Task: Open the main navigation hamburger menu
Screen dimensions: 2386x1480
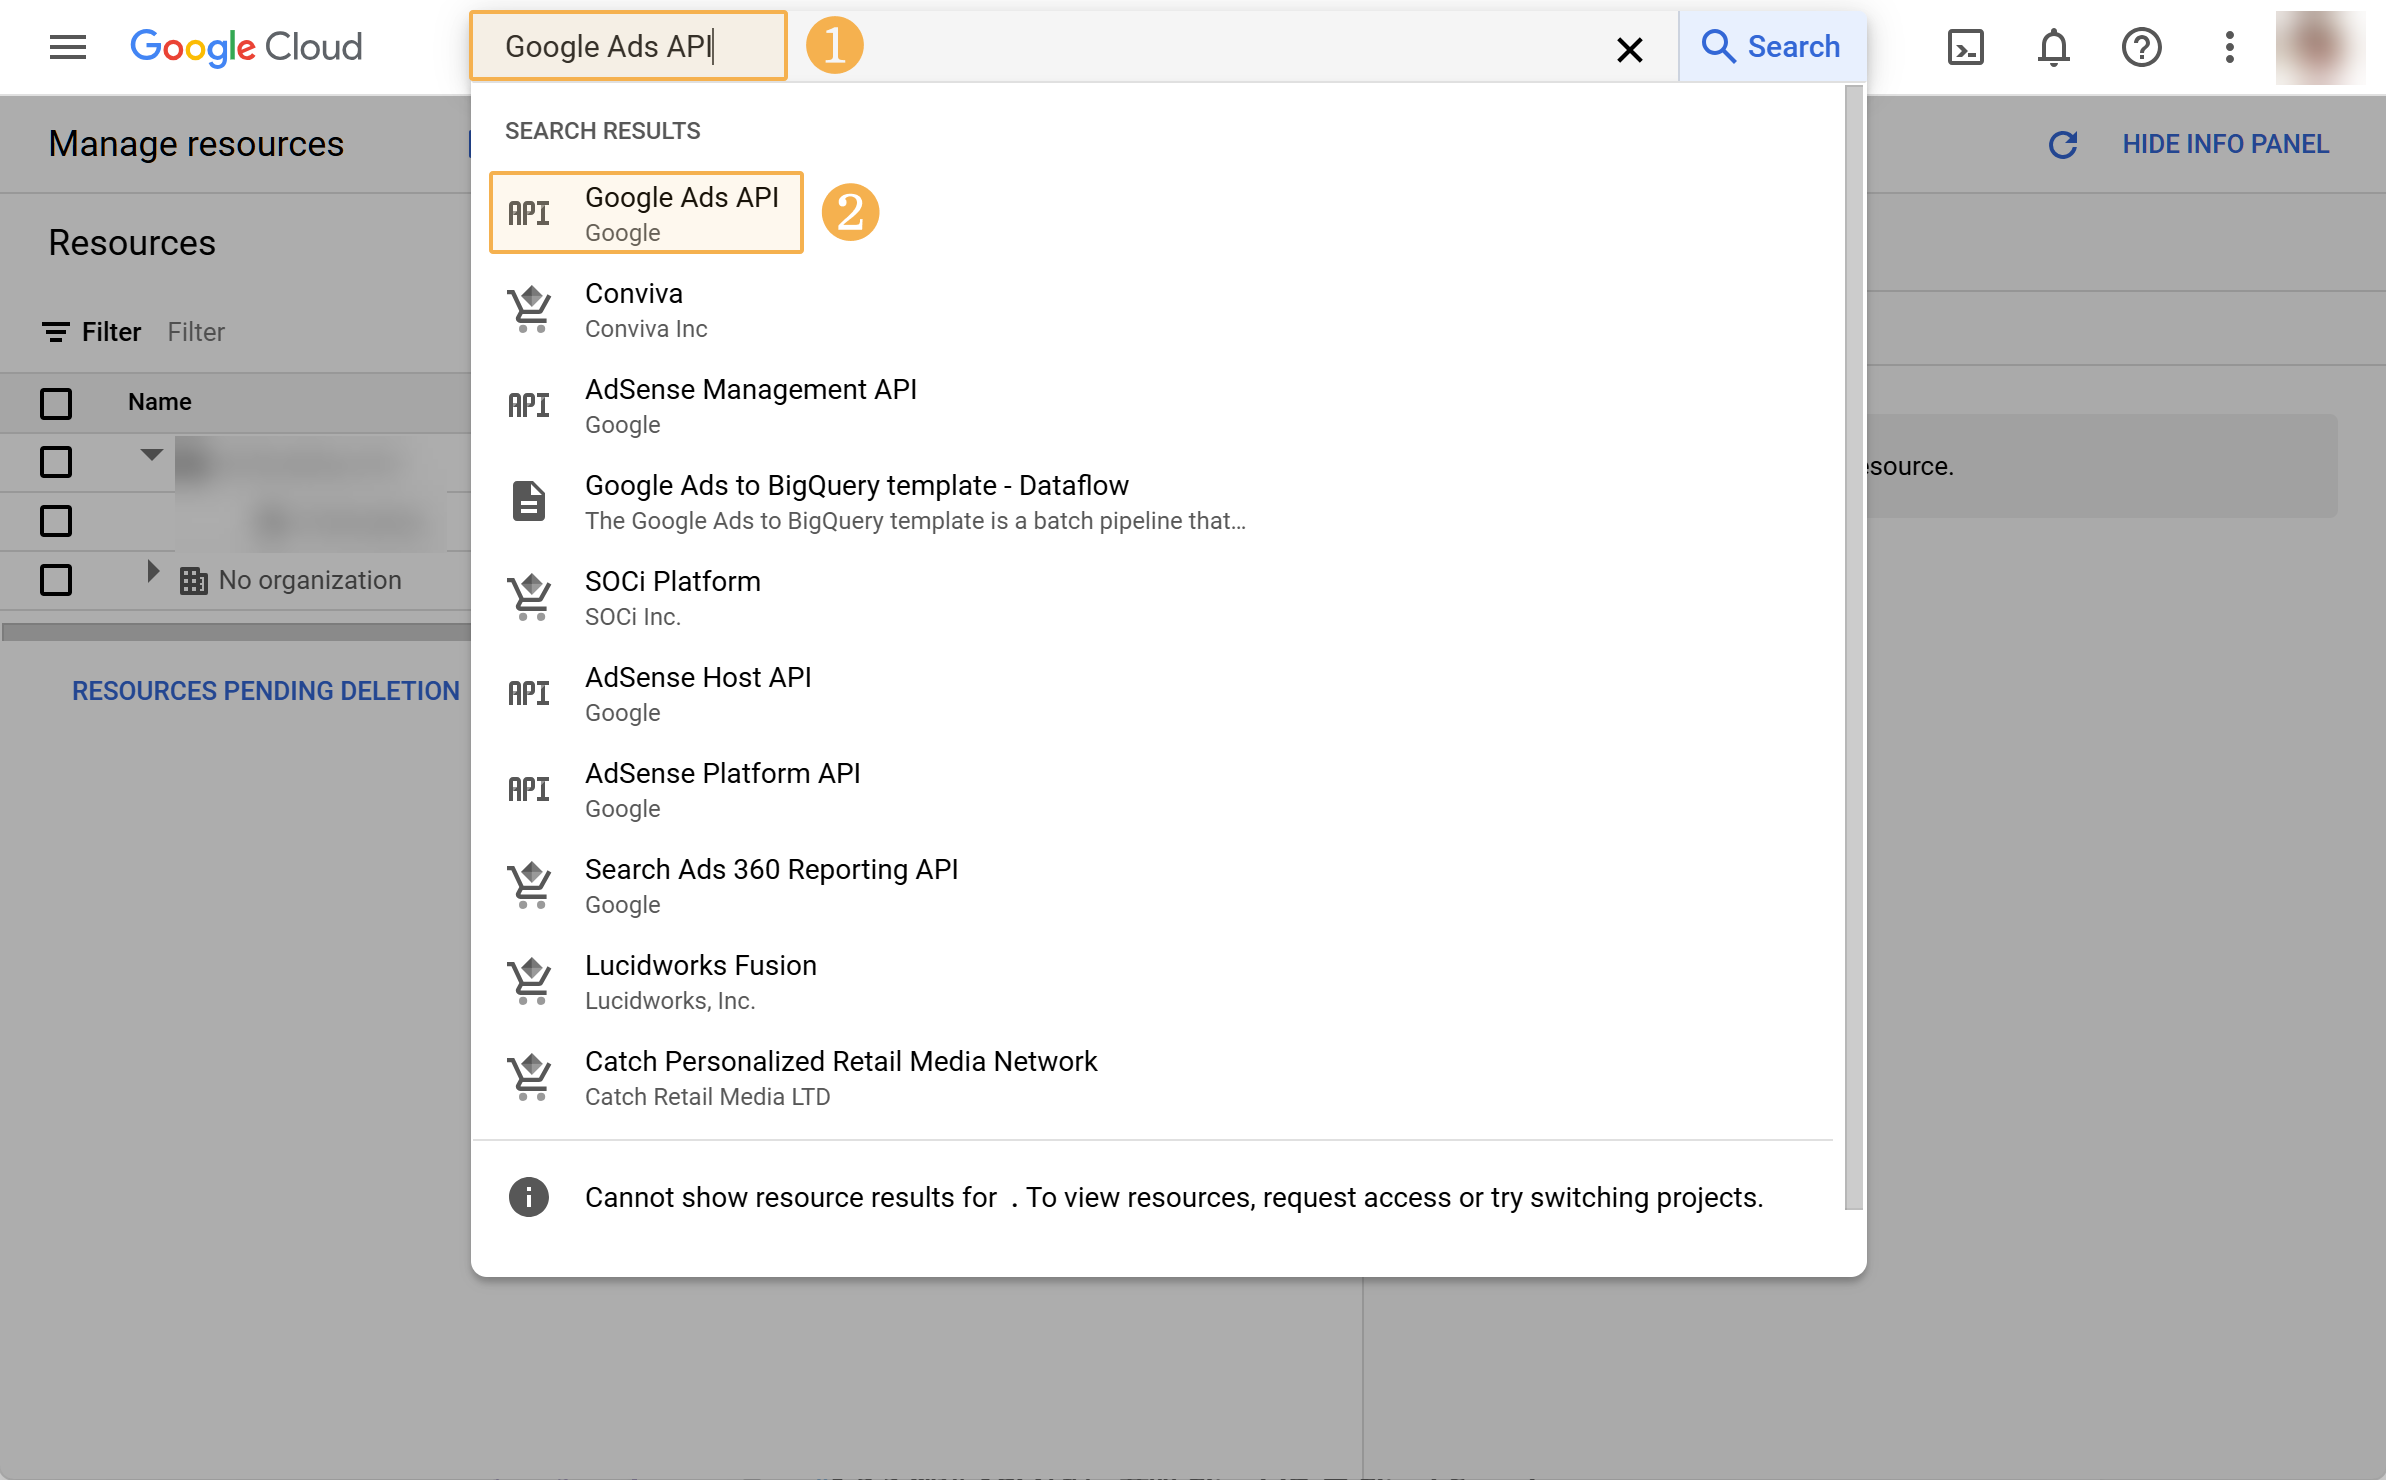Action: (67, 47)
